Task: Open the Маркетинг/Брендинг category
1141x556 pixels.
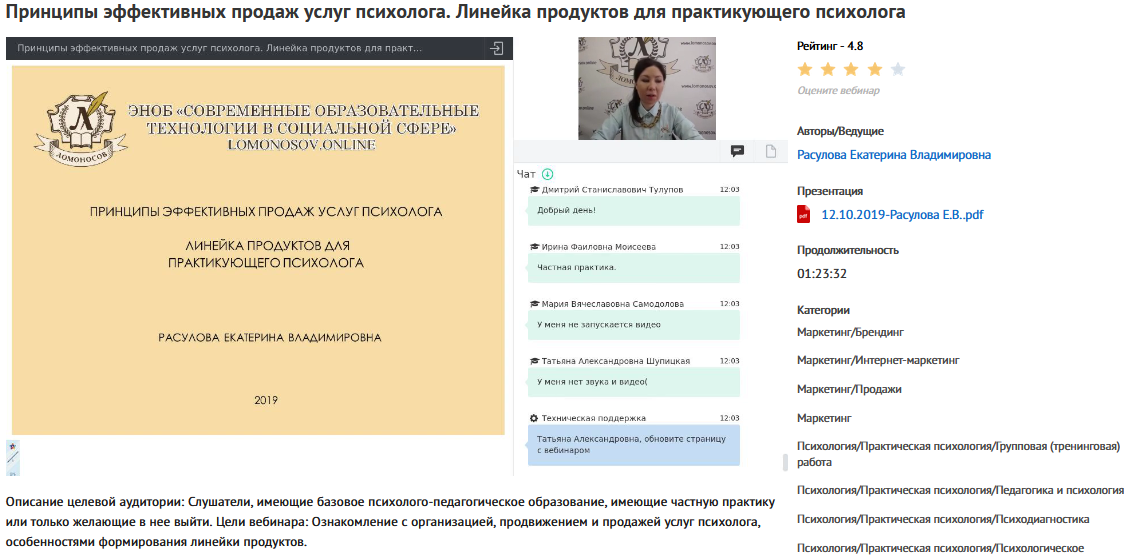Action: 850,332
